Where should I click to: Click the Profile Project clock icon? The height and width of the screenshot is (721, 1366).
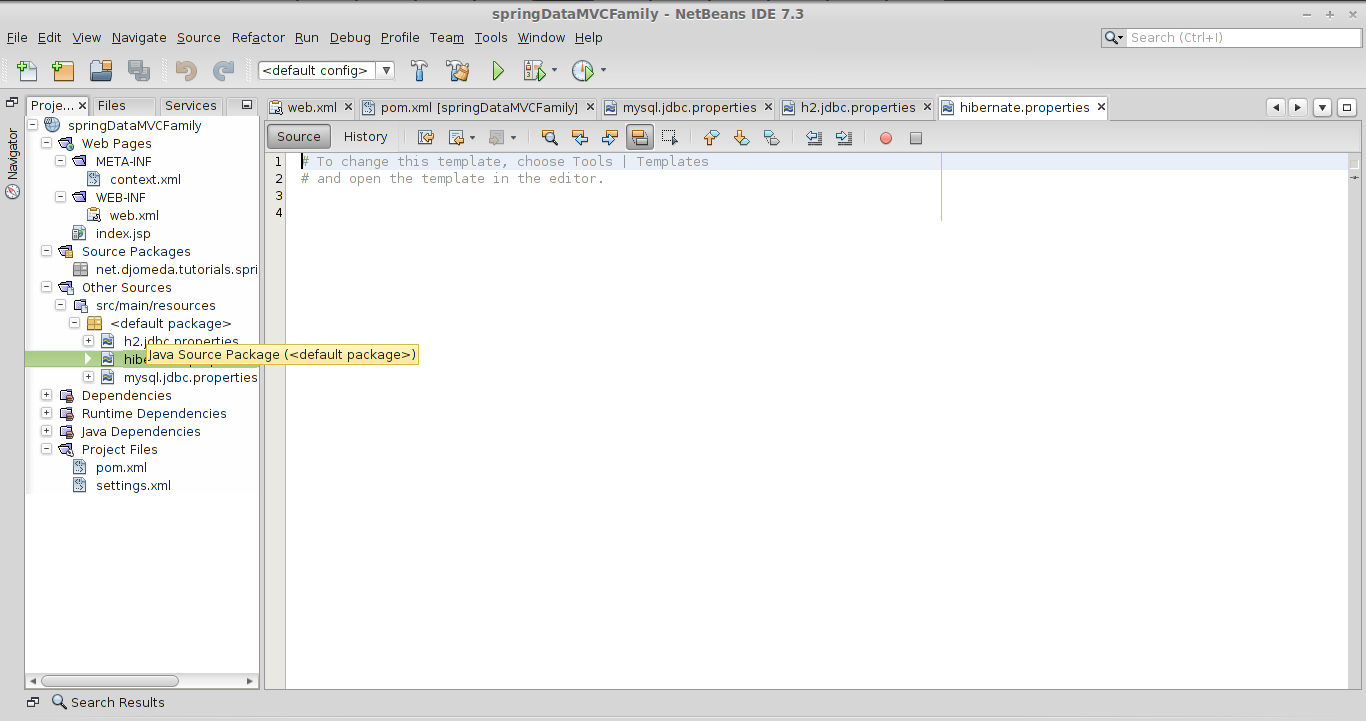pos(582,71)
